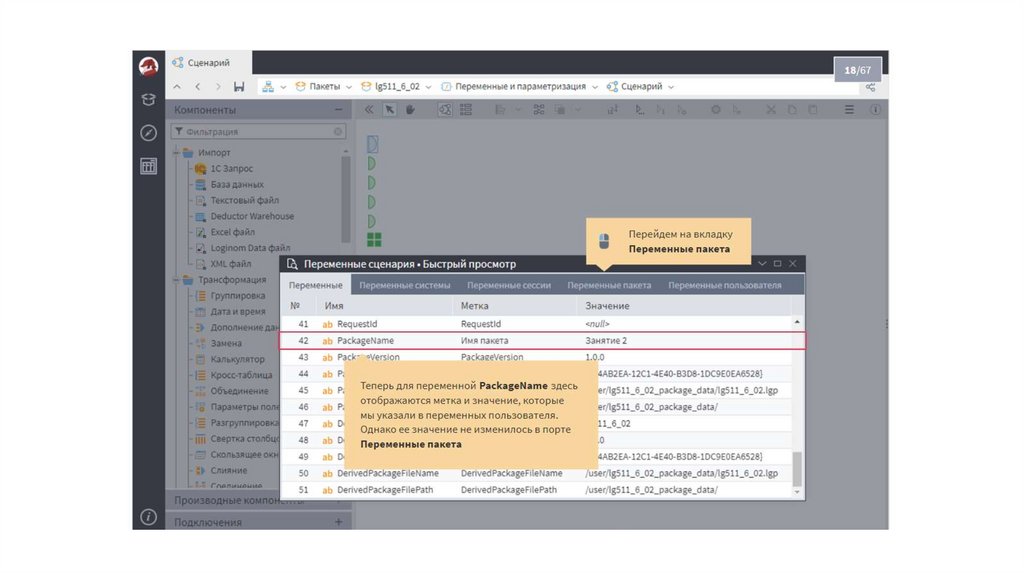Select the hand pan tool
This screenshot has width=1024, height=574.
pyautogui.click(x=410, y=110)
